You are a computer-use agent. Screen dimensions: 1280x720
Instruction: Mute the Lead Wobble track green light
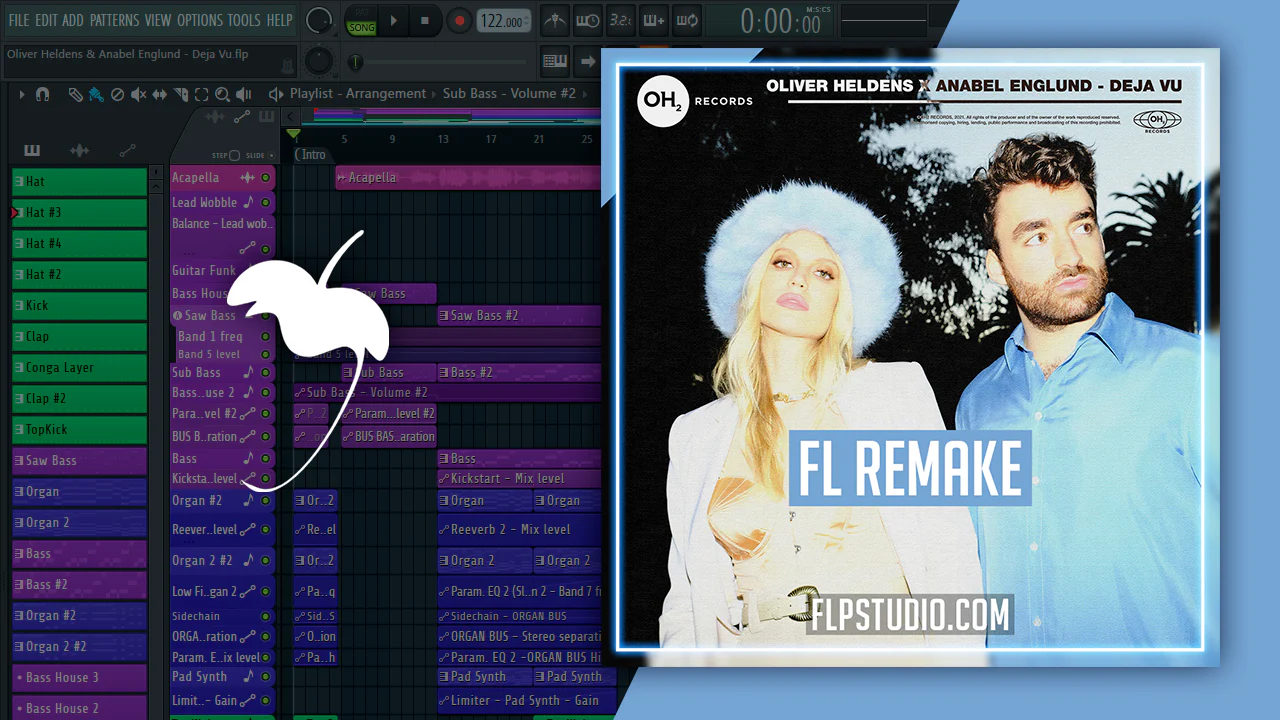tap(266, 202)
